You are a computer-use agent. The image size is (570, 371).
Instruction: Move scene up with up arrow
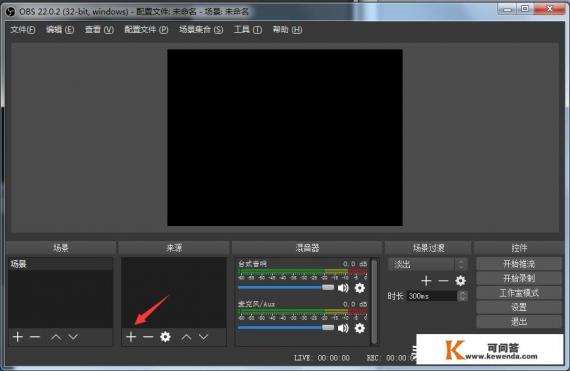tap(56, 338)
